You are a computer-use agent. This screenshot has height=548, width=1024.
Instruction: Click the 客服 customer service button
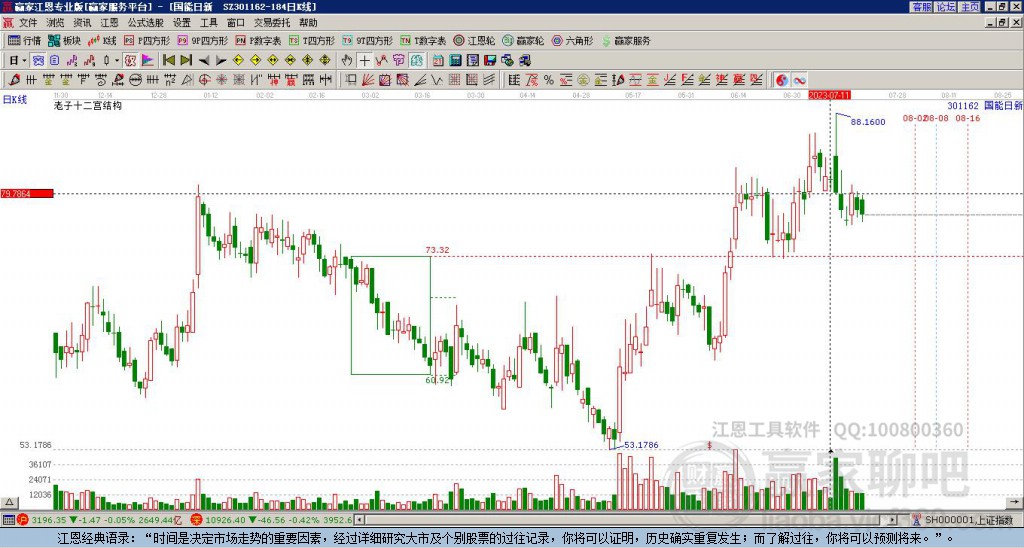[922, 7]
